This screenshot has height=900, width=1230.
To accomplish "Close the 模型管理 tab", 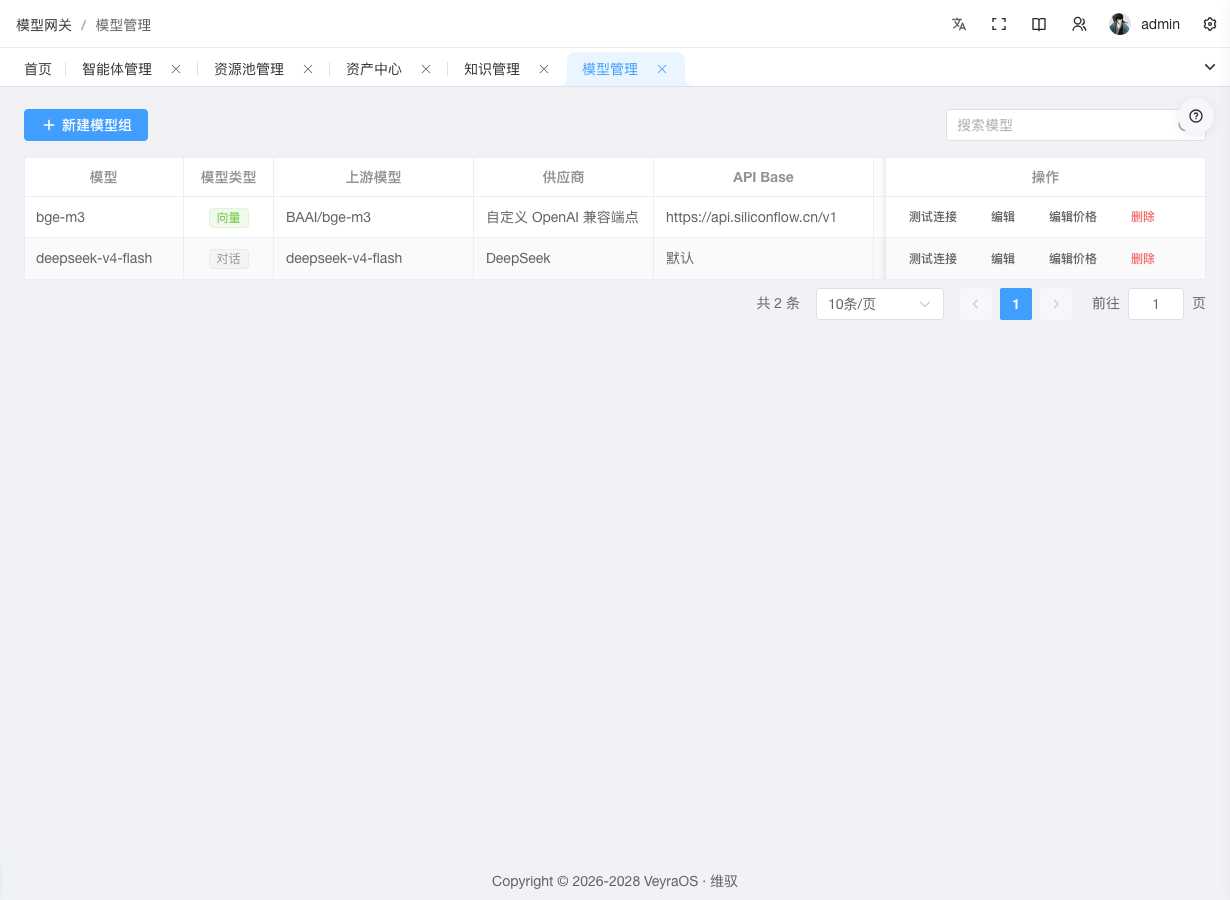I will tap(662, 69).
